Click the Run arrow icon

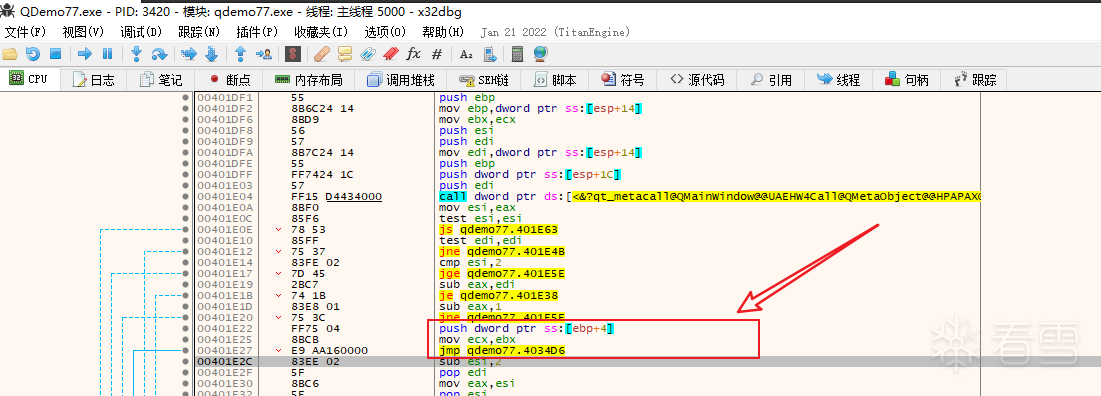click(85, 53)
